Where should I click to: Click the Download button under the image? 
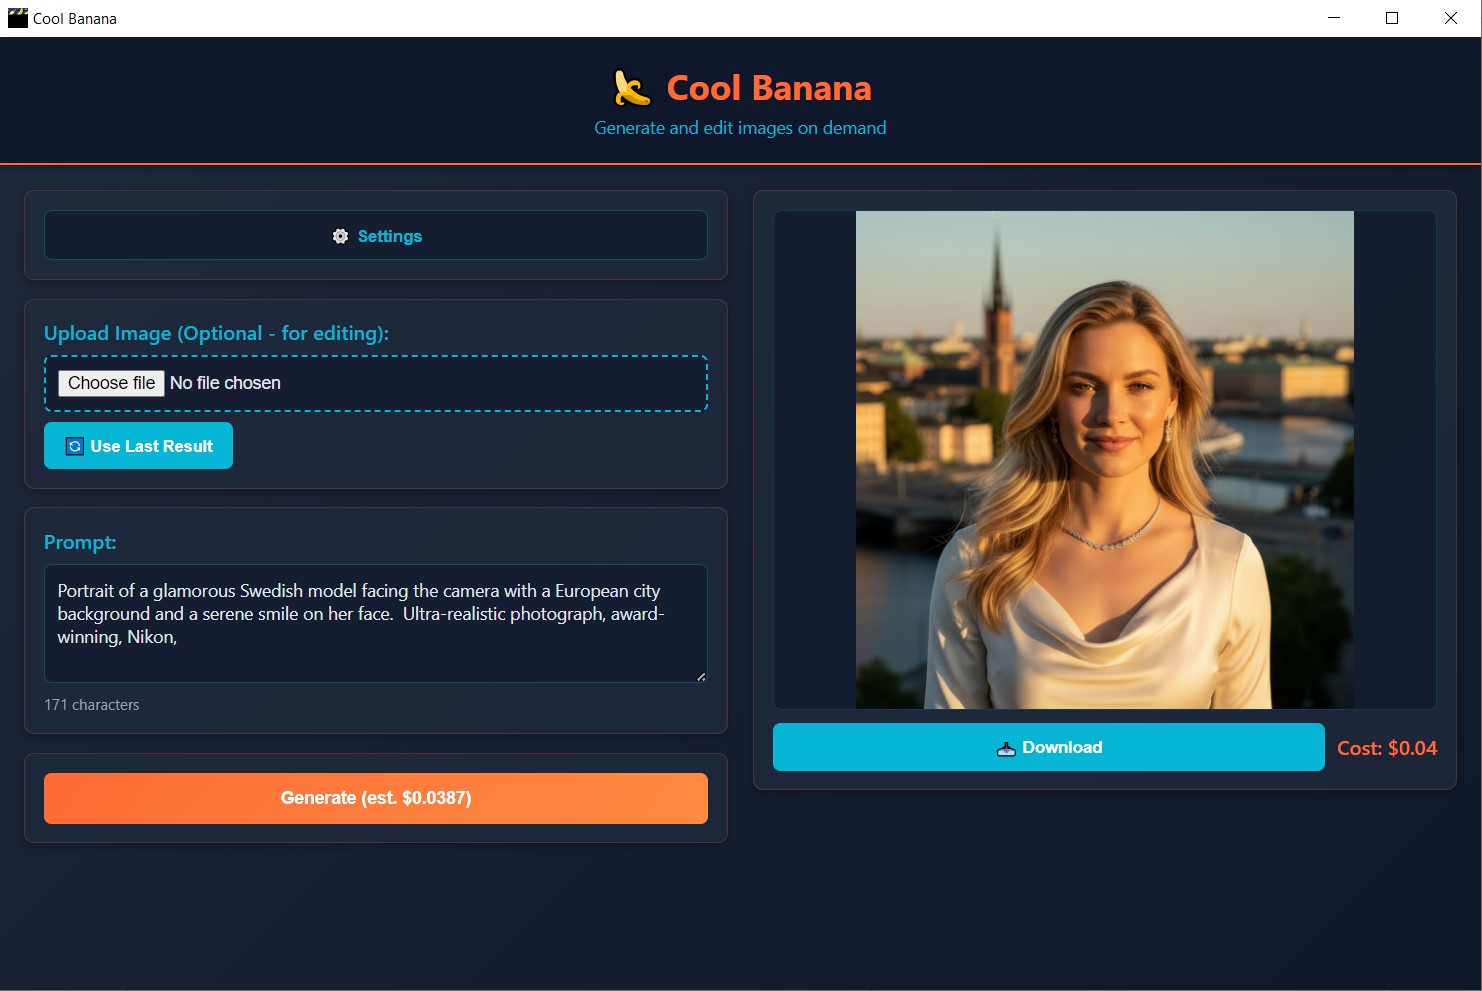[1047, 747]
